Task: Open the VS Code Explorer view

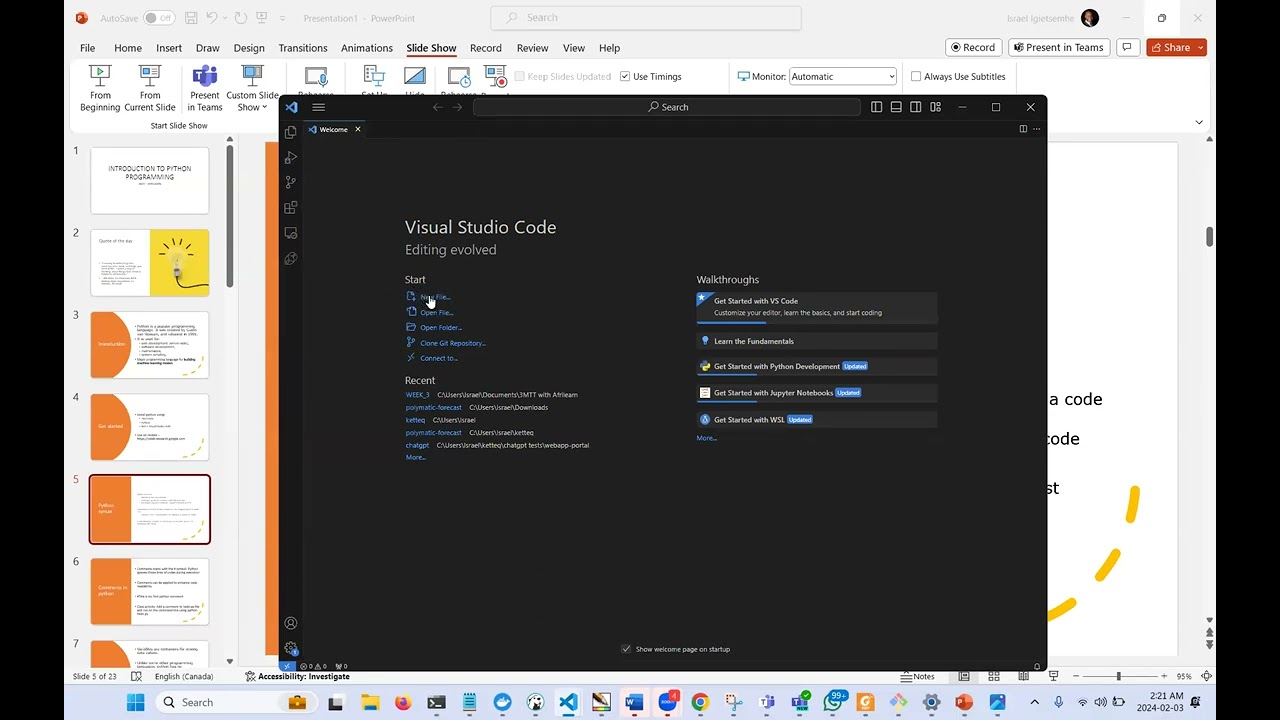Action: [290, 132]
